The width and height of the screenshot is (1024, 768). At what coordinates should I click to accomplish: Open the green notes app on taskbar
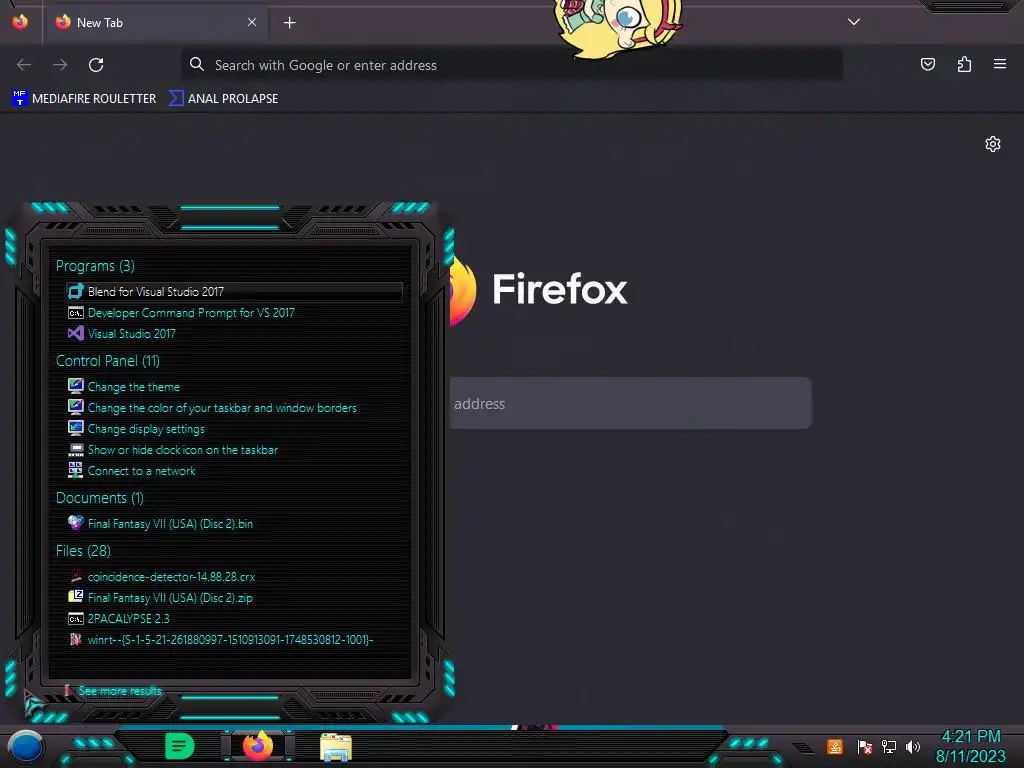[180, 746]
